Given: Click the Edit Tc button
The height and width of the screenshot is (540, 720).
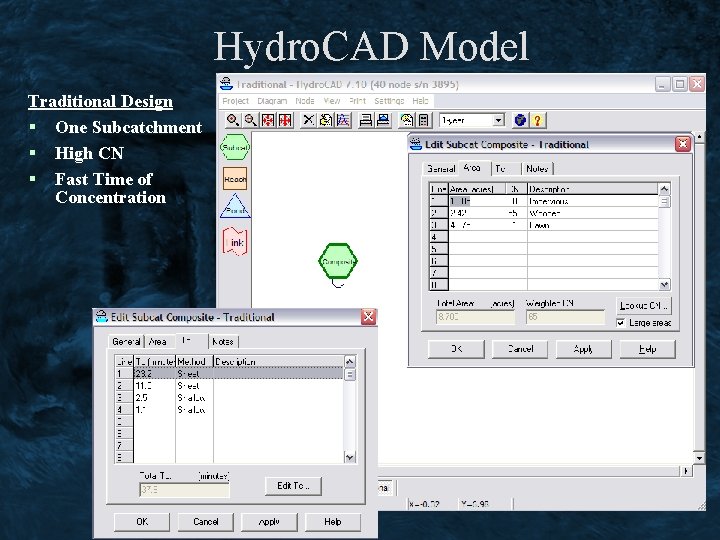Looking at the screenshot, I should tap(293, 486).
